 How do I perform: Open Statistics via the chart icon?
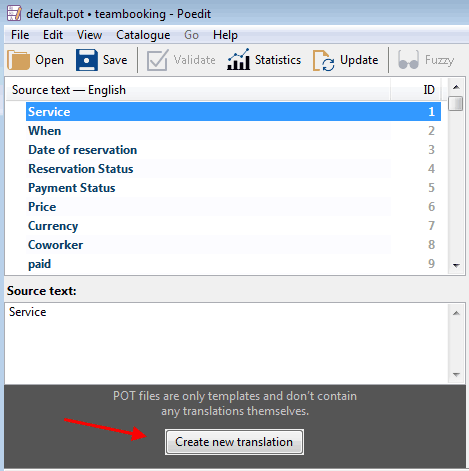(x=238, y=59)
